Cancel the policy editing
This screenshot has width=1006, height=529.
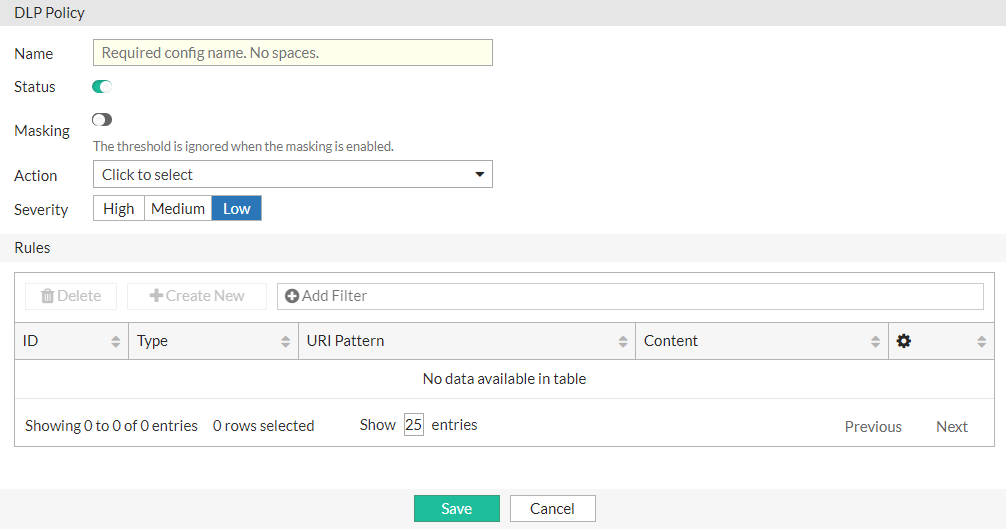tap(552, 508)
